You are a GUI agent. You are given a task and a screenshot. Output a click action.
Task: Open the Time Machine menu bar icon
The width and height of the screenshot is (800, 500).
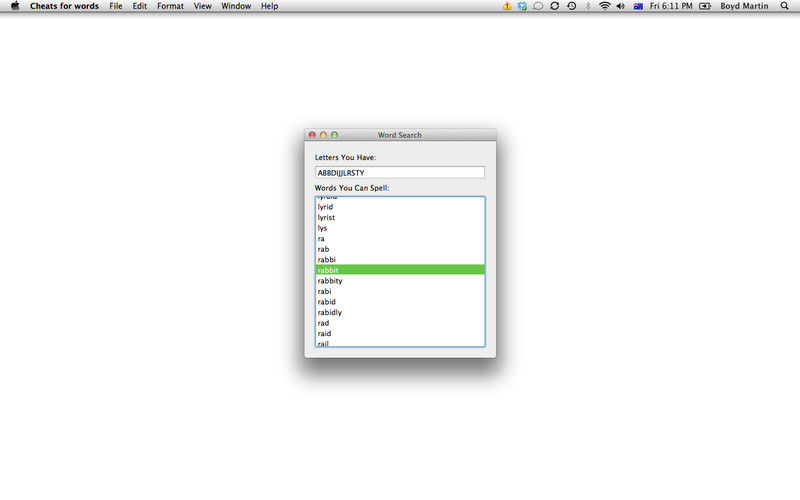coord(571,6)
